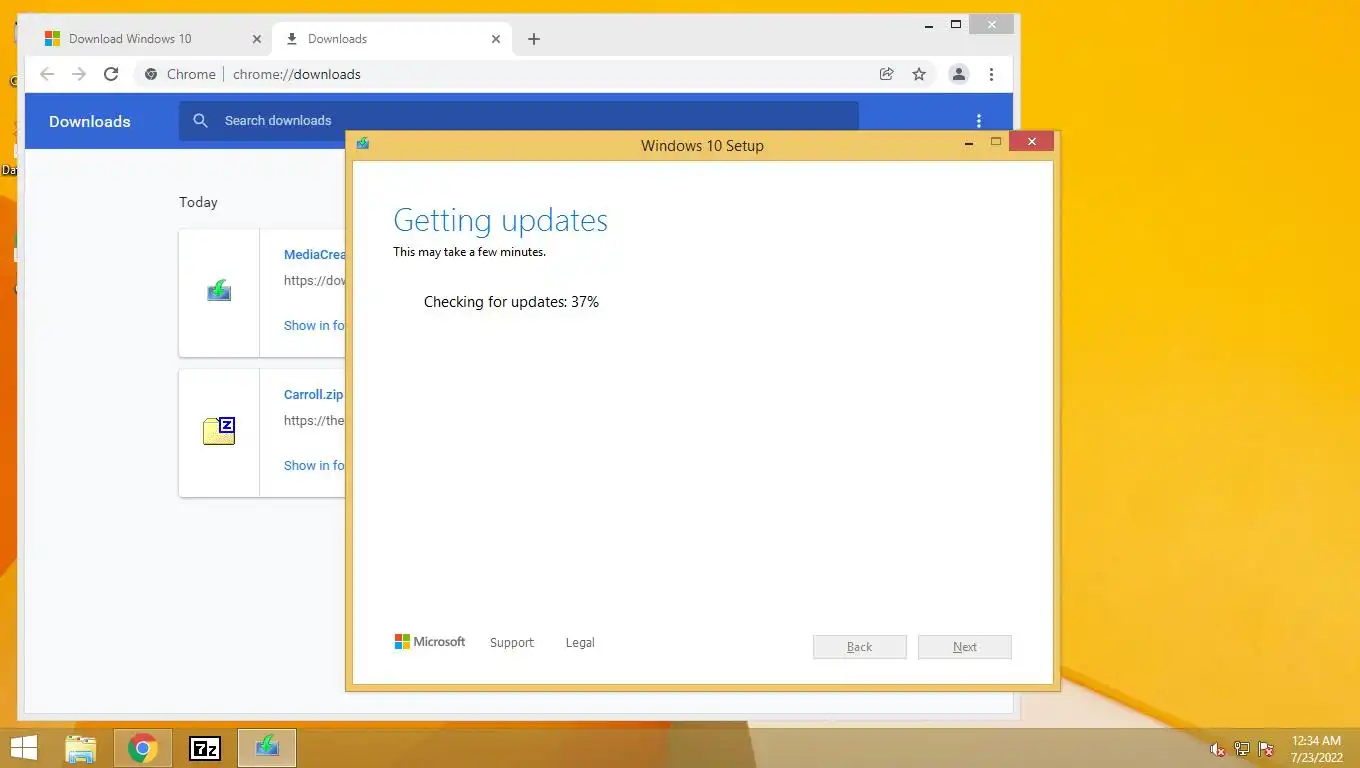The width and height of the screenshot is (1360, 768).
Task: Close the Chrome window
Action: click(x=991, y=24)
